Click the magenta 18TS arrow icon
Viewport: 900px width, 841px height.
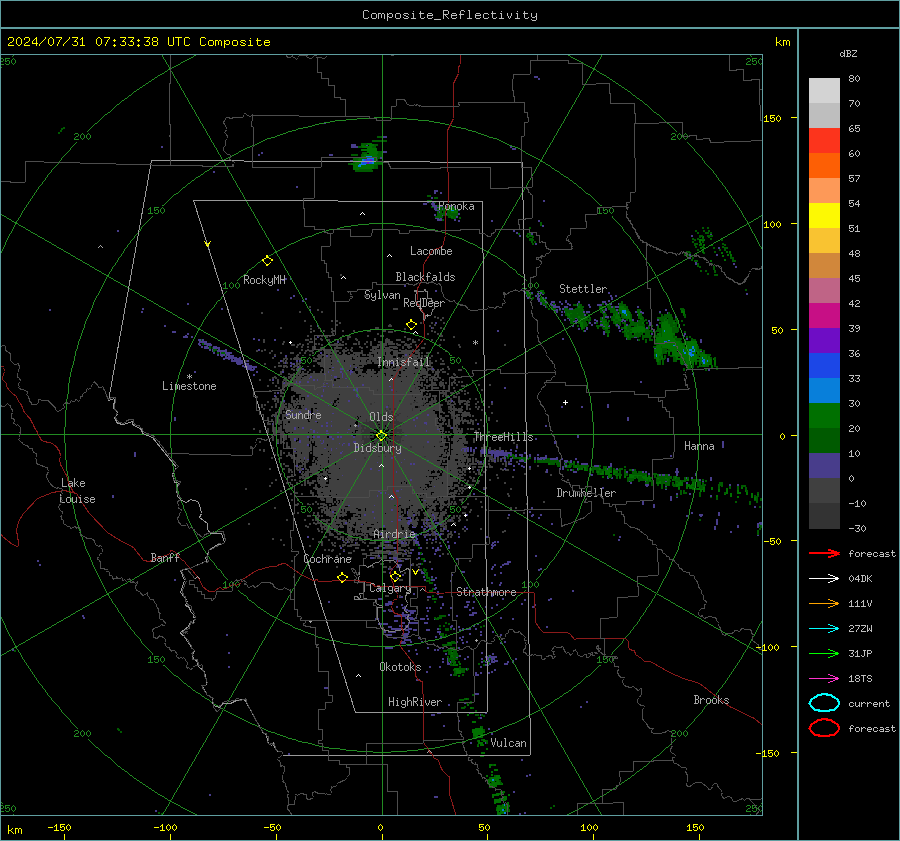[824, 679]
